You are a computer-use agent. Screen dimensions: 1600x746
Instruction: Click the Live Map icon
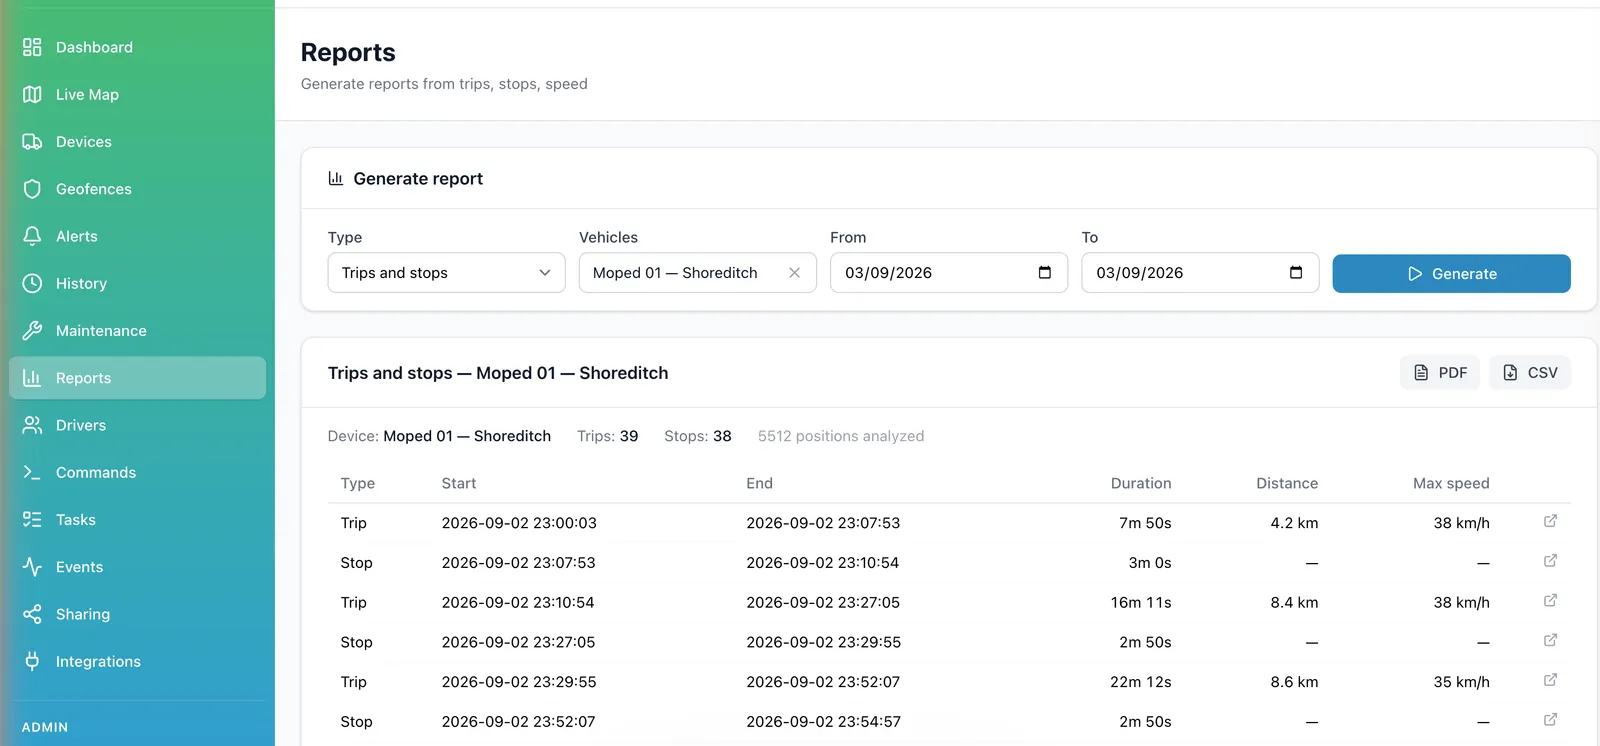point(32,94)
